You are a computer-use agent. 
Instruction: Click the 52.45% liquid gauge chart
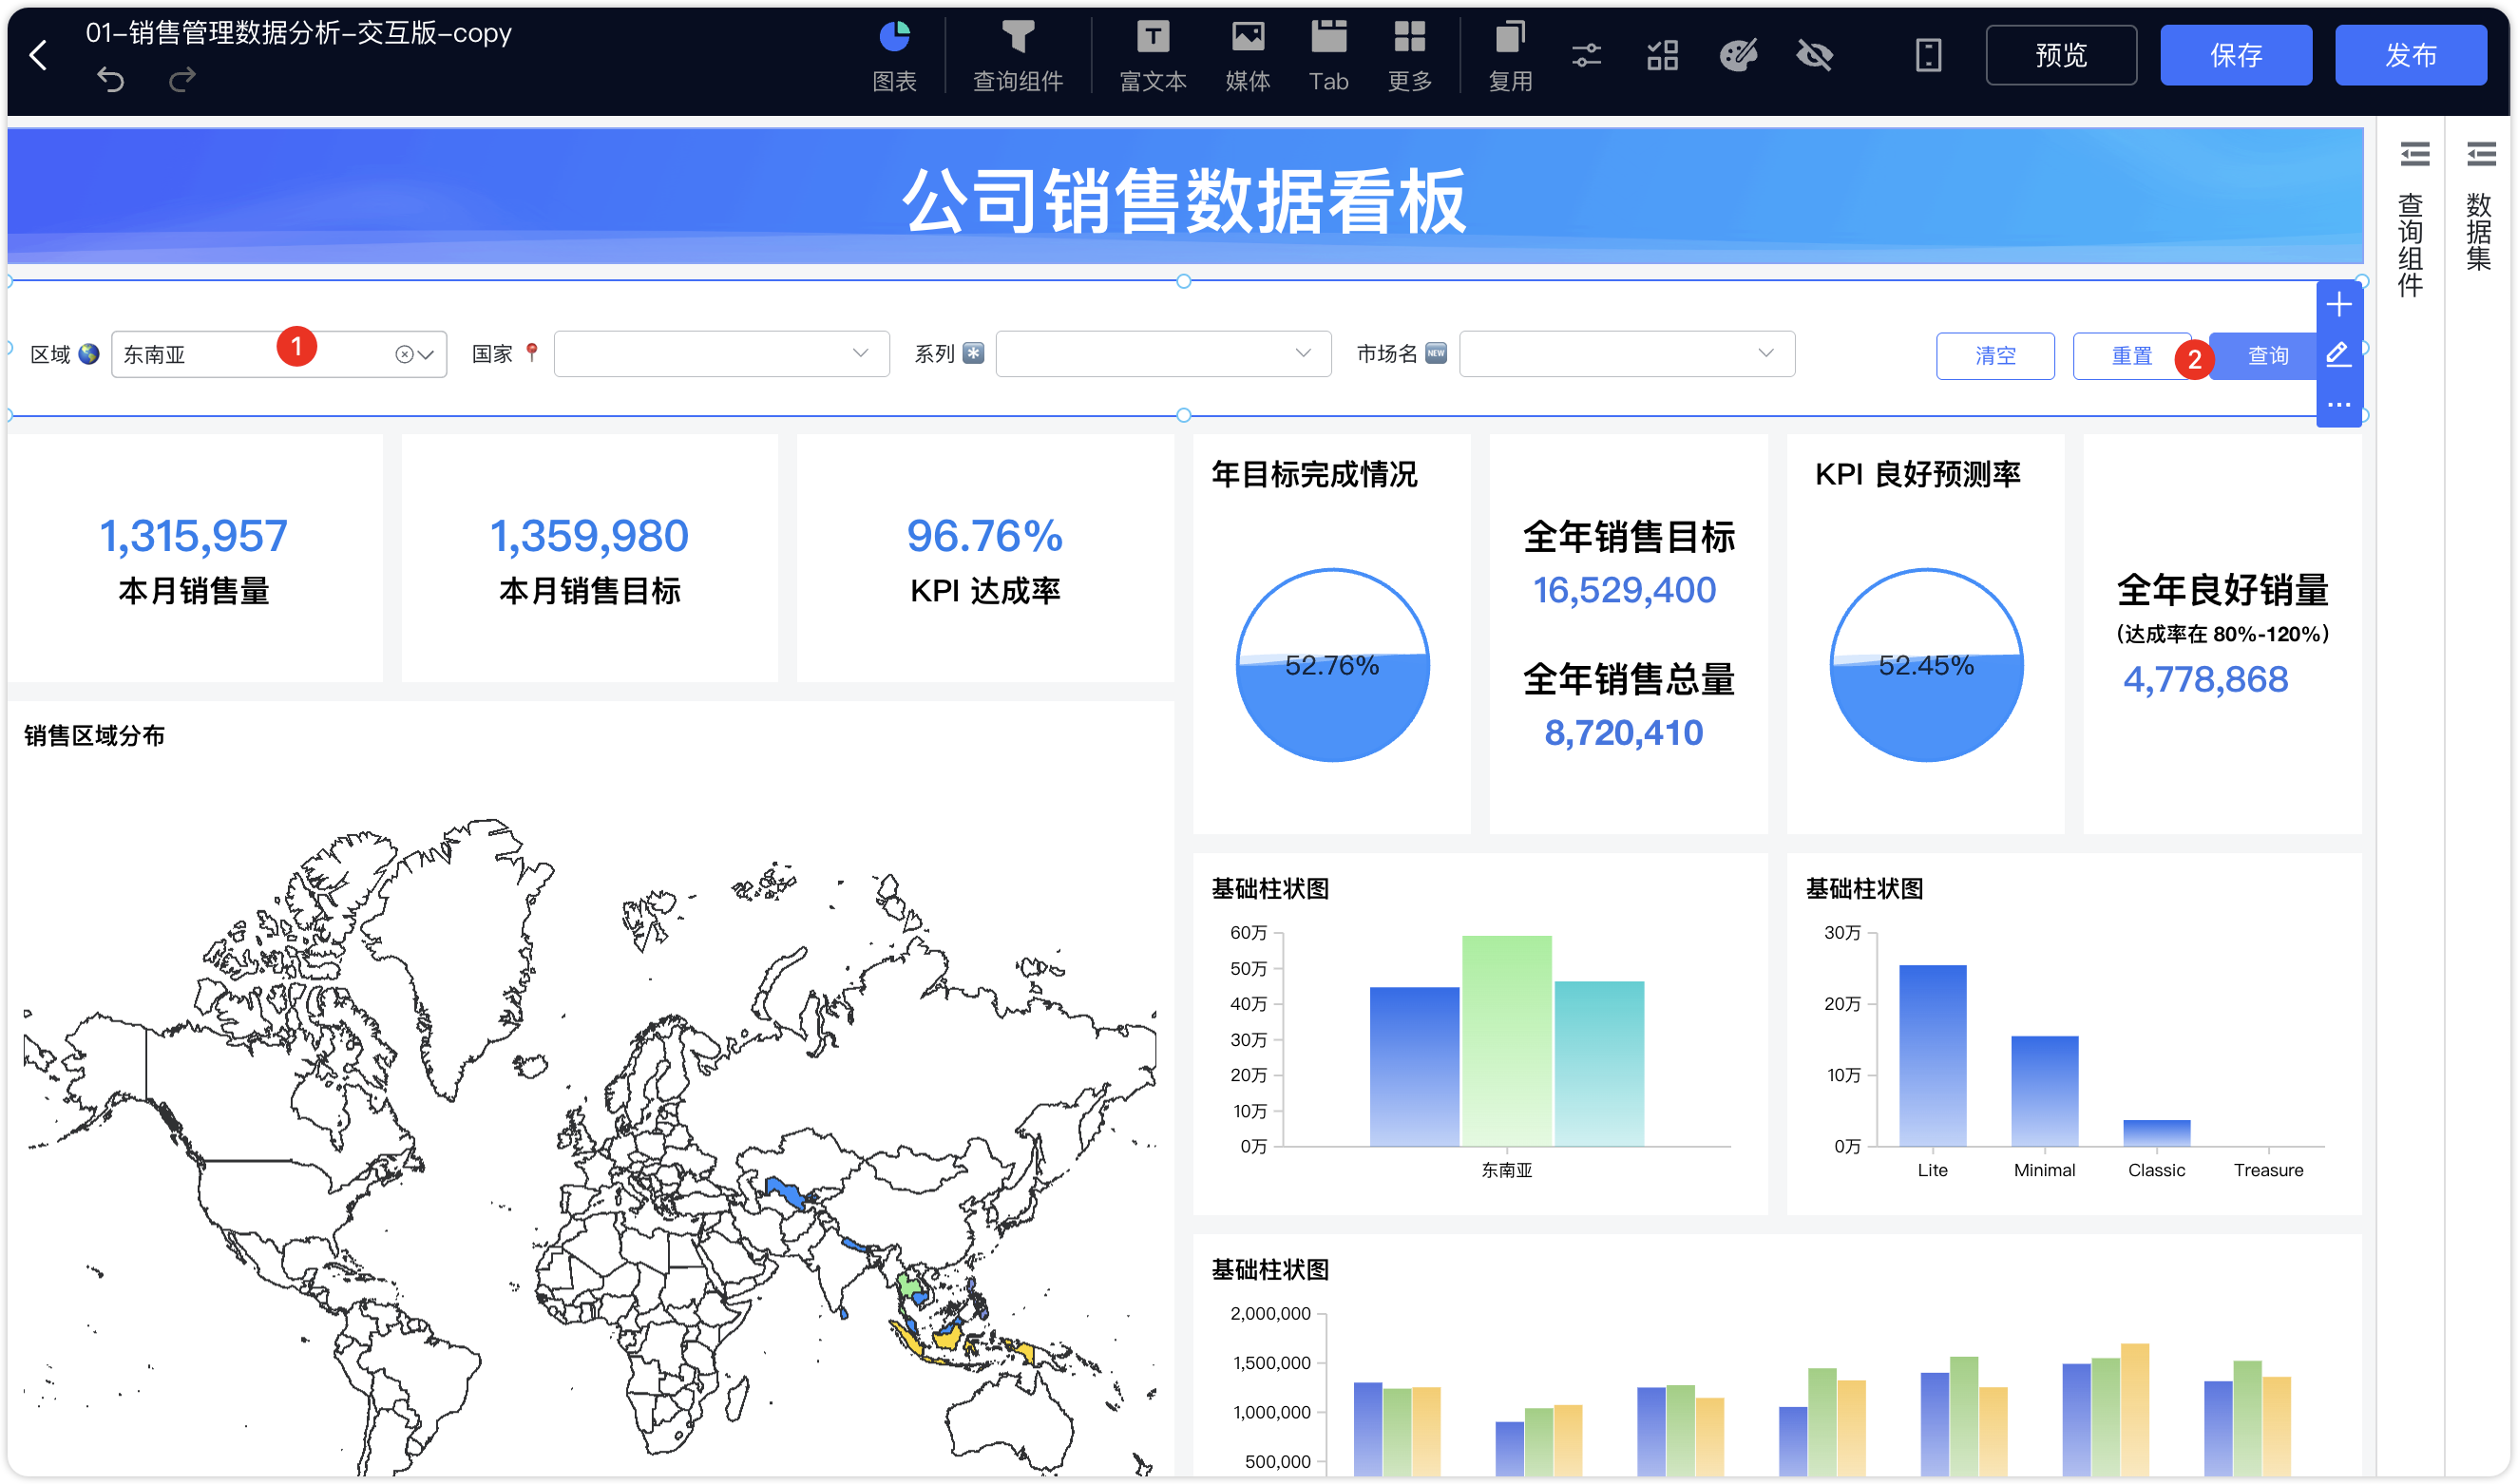[1926, 665]
